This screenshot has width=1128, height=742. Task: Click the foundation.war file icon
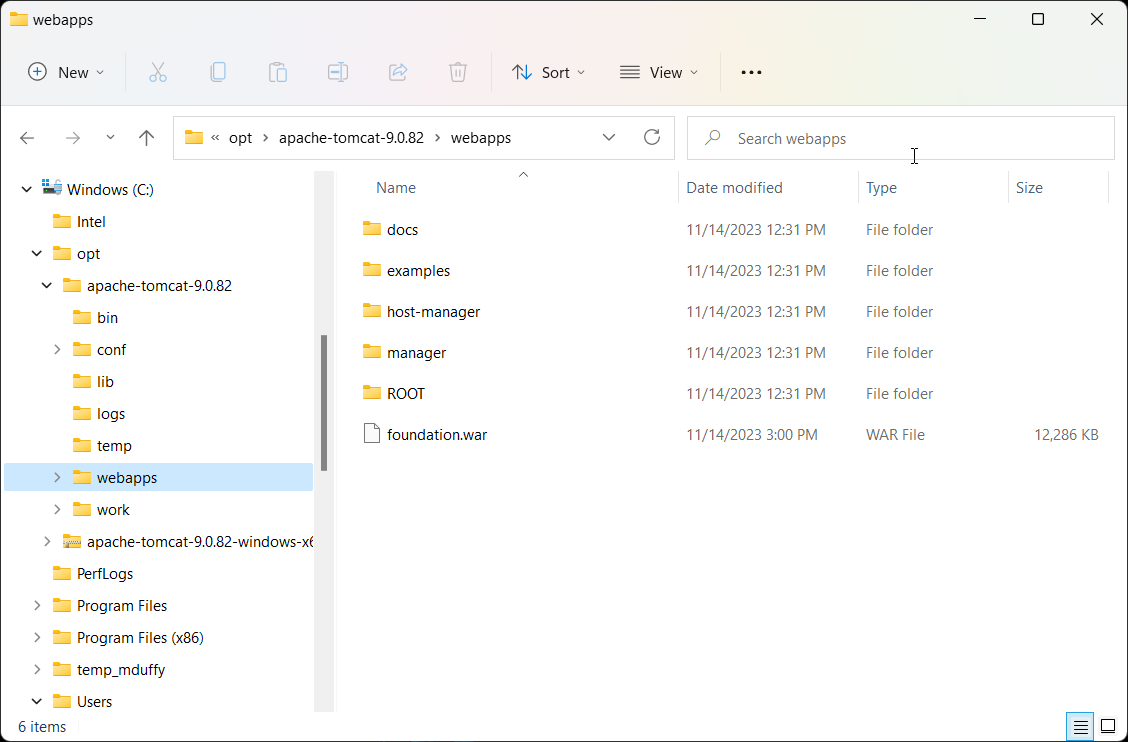[x=372, y=434]
